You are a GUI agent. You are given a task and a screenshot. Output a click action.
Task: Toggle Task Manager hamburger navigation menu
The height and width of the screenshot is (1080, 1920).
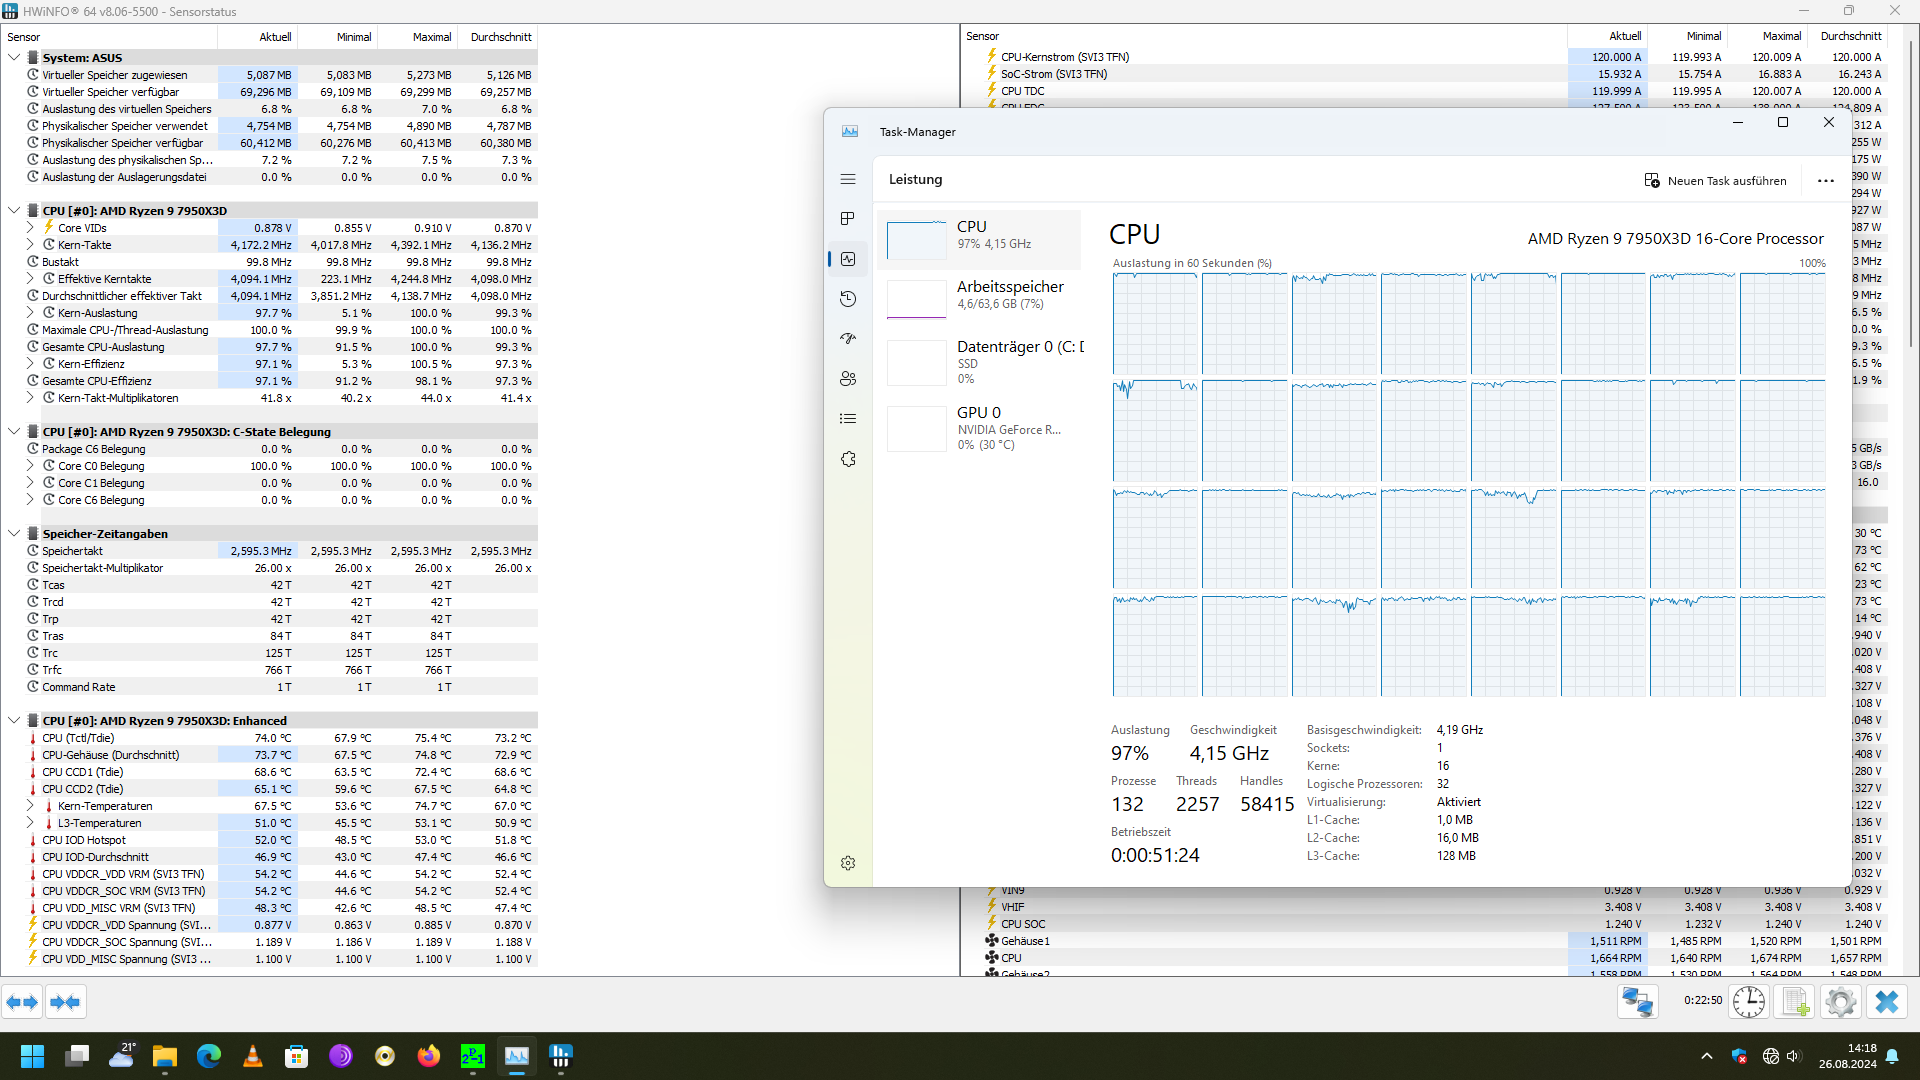[x=848, y=179]
